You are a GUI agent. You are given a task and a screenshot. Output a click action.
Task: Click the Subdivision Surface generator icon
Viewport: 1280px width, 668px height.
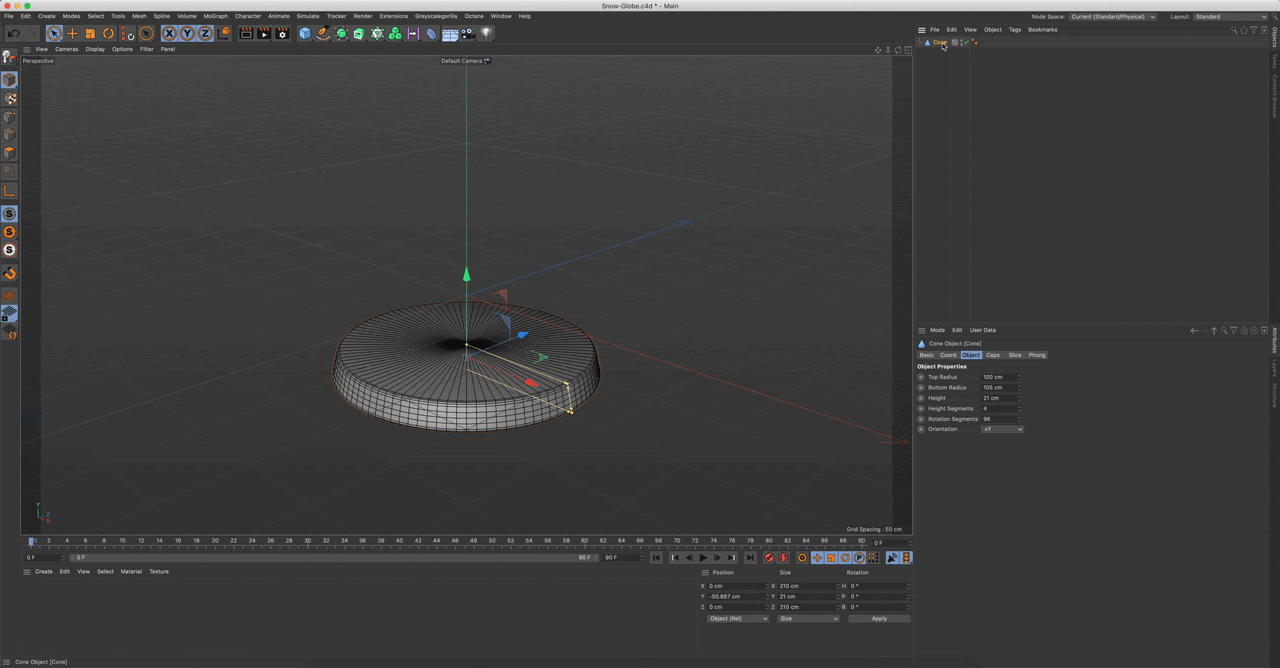341,34
